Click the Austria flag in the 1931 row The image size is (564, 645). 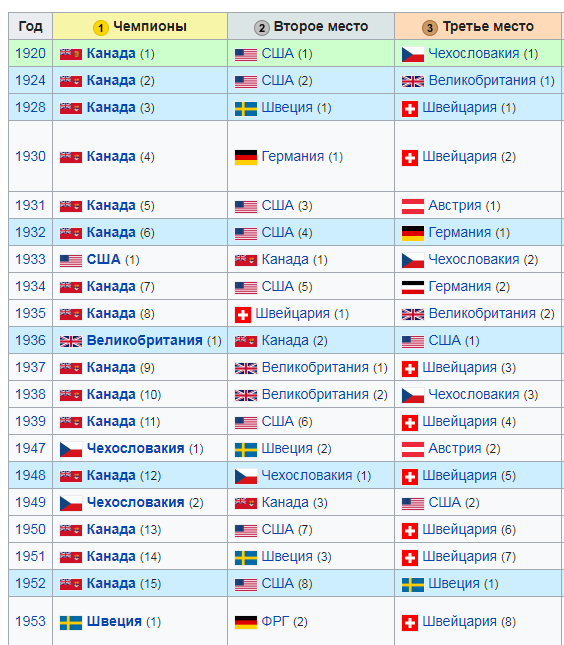[x=413, y=206]
